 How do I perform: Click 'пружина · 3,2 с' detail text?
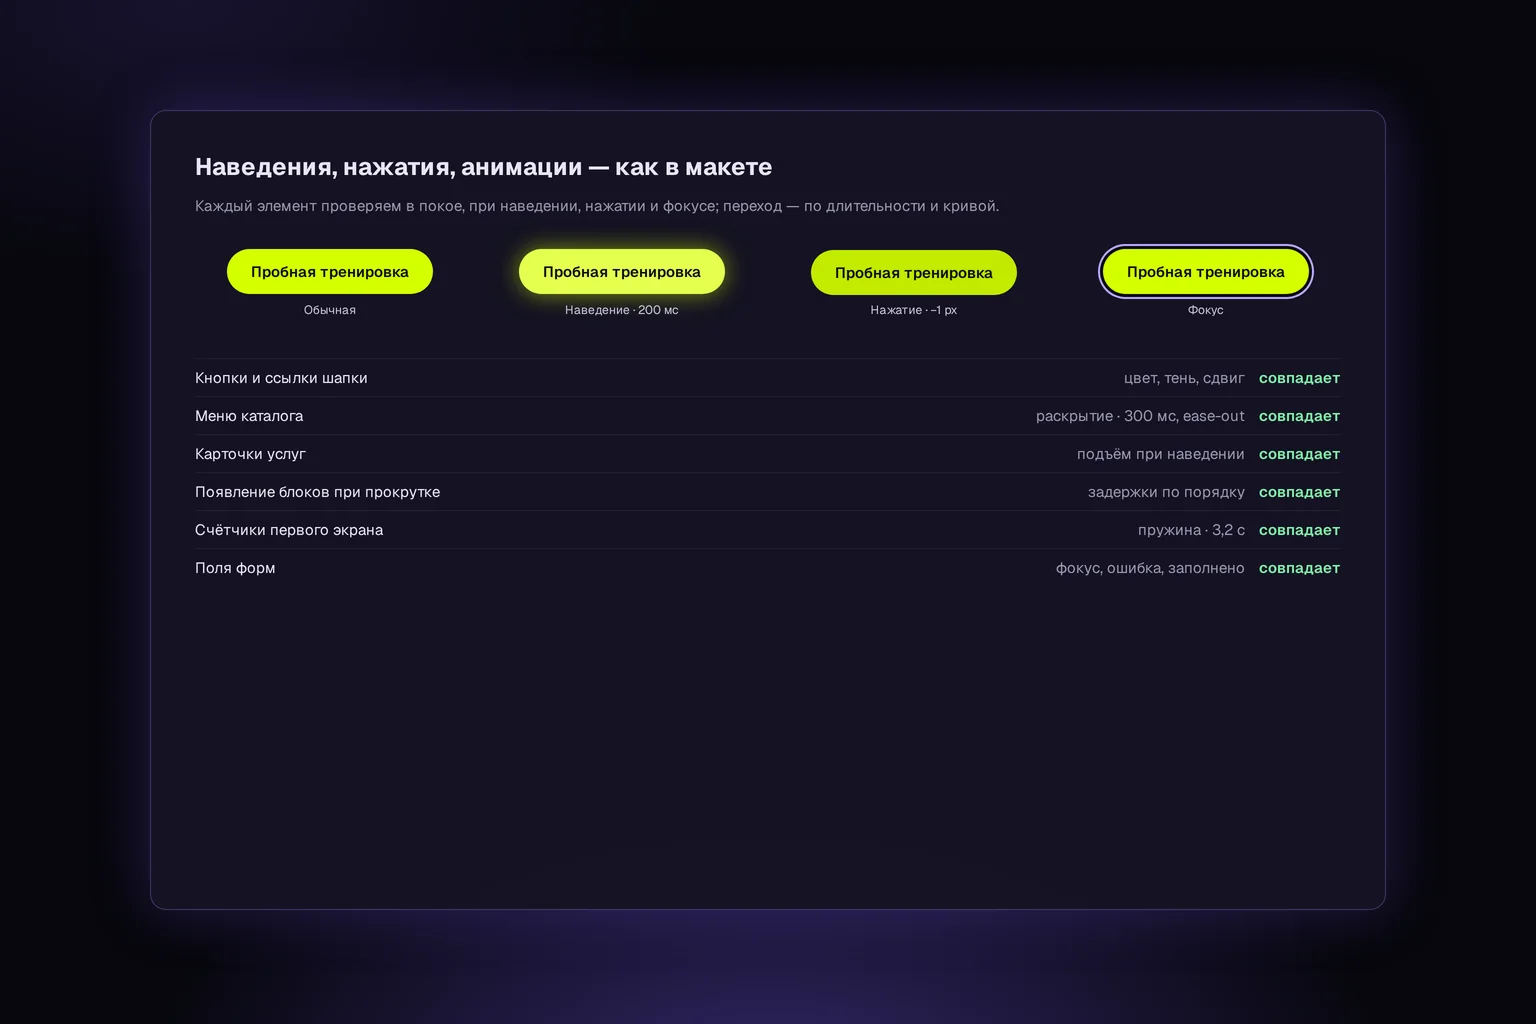(1191, 530)
